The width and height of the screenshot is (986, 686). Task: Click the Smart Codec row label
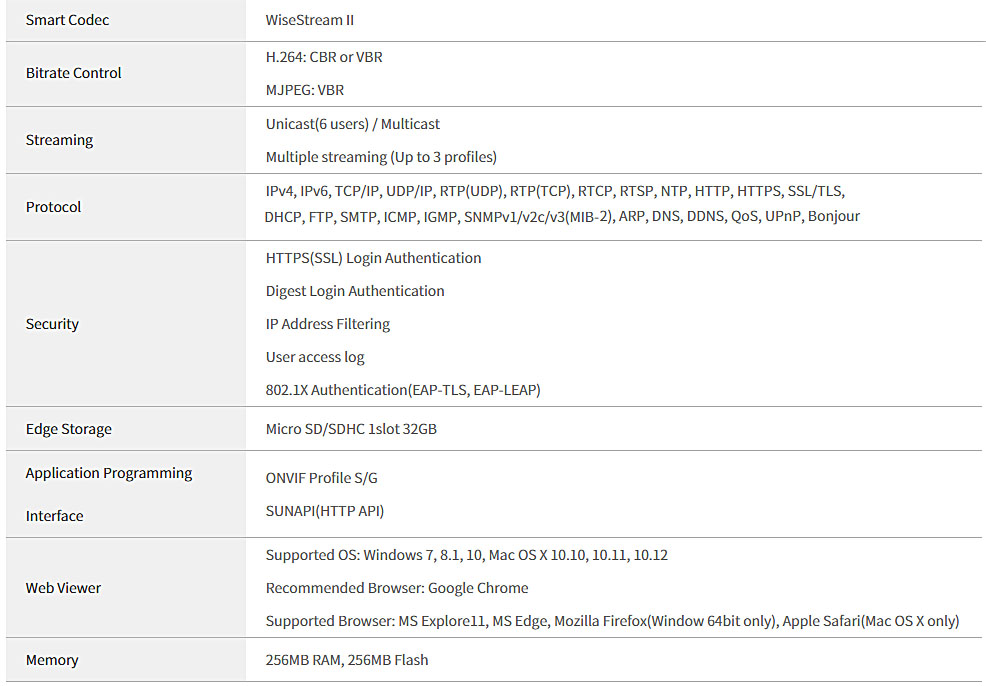point(67,20)
